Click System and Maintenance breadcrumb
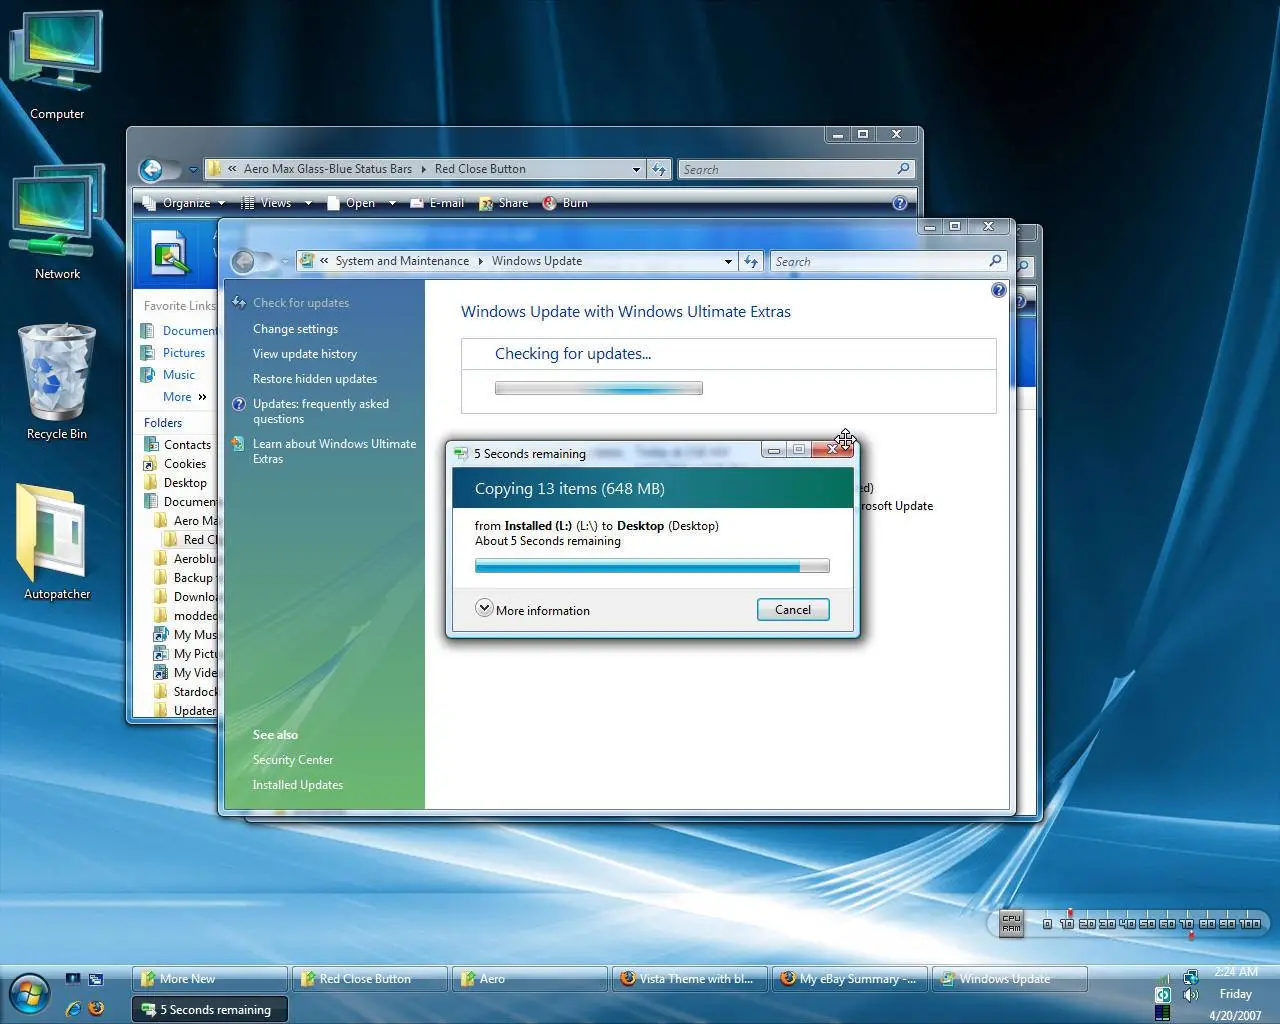Screen dimensions: 1280x1024 (402, 261)
